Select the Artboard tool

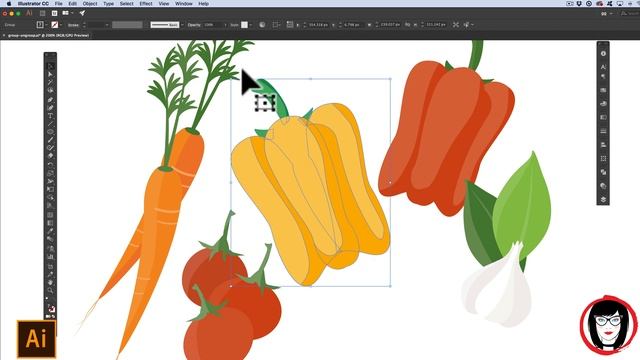[50, 266]
